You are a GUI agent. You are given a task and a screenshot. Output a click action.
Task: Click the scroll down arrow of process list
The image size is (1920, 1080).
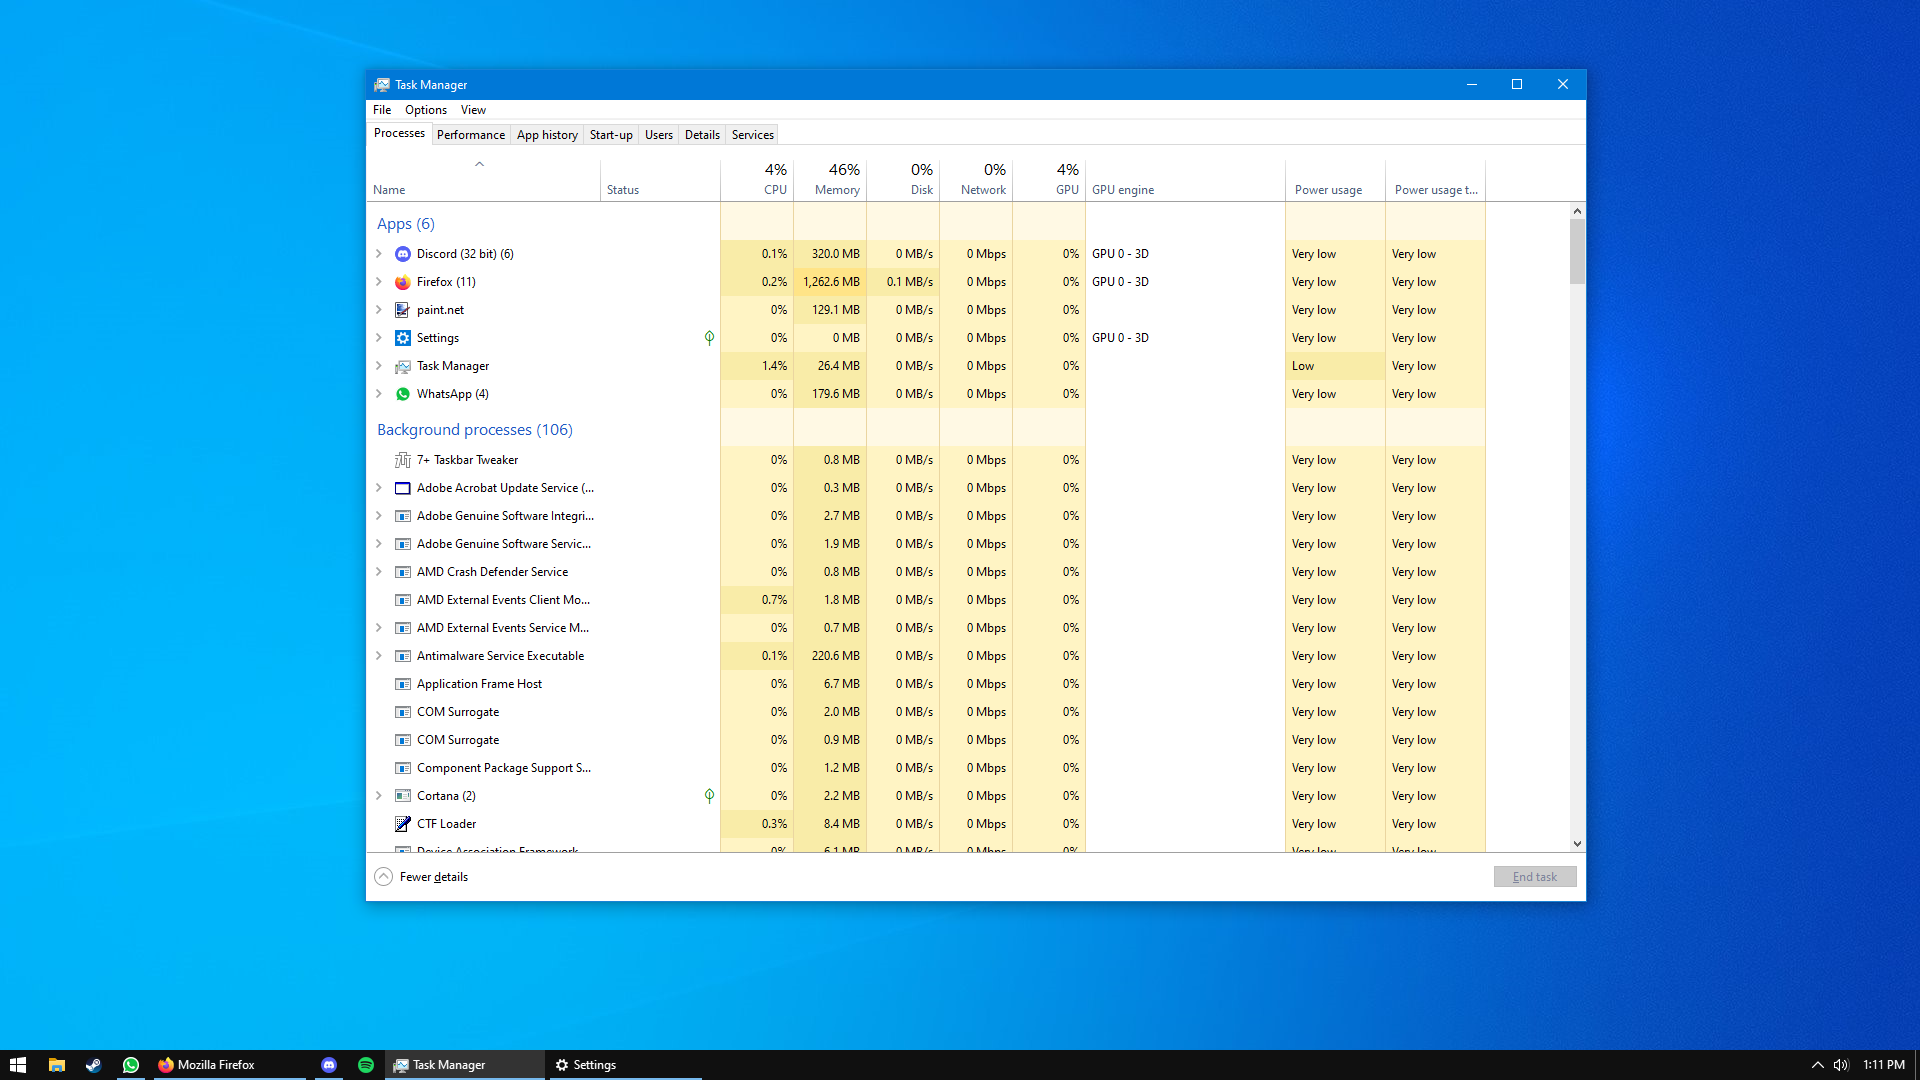[1577, 844]
